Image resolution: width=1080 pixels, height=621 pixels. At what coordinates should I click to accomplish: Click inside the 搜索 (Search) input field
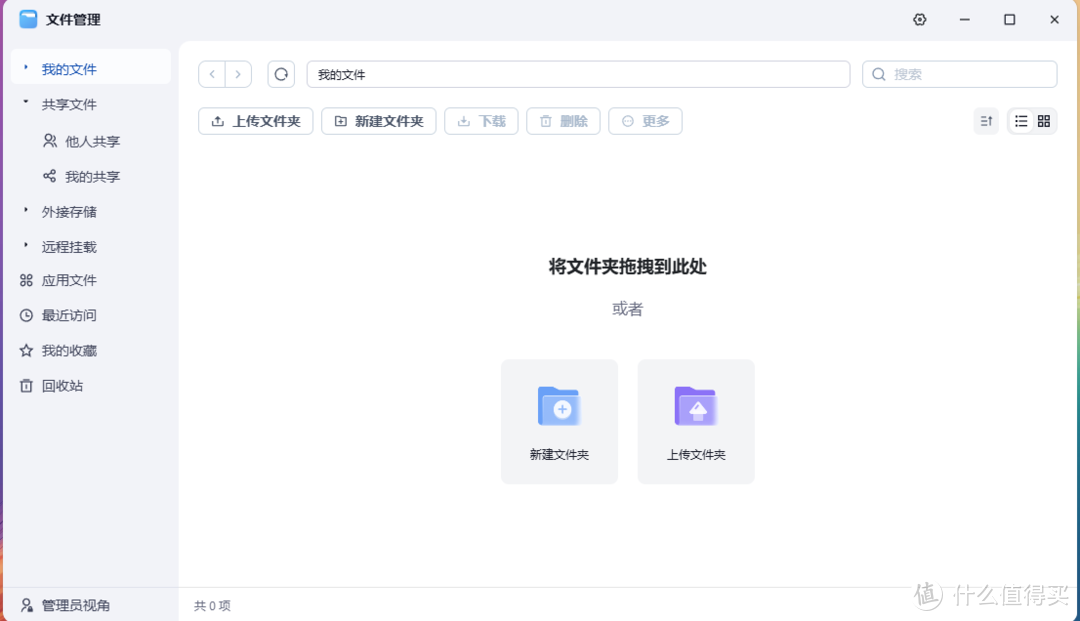click(960, 74)
